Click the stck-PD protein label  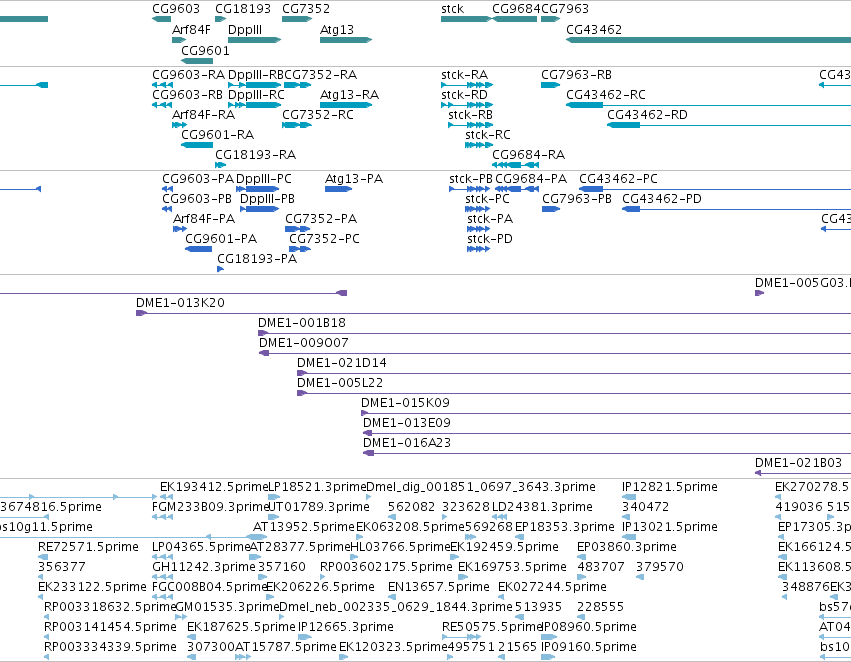[490, 239]
